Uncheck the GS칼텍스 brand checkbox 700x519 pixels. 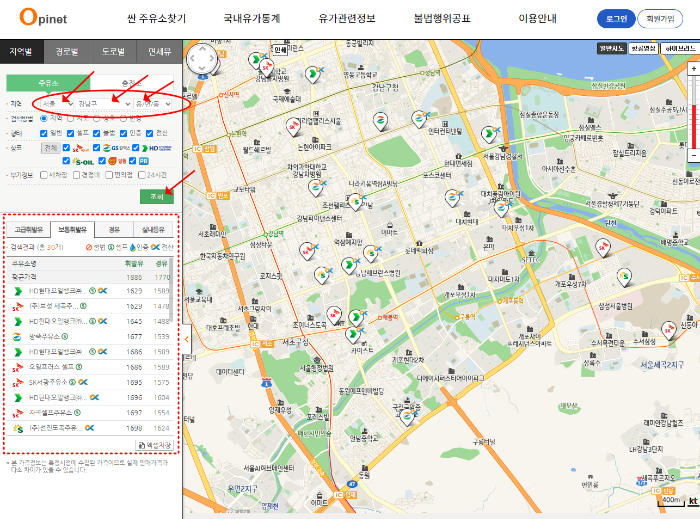tap(96, 148)
